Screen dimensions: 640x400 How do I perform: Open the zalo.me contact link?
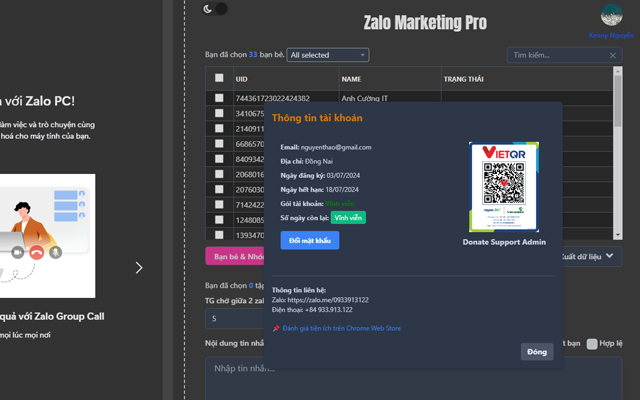pyautogui.click(x=328, y=300)
